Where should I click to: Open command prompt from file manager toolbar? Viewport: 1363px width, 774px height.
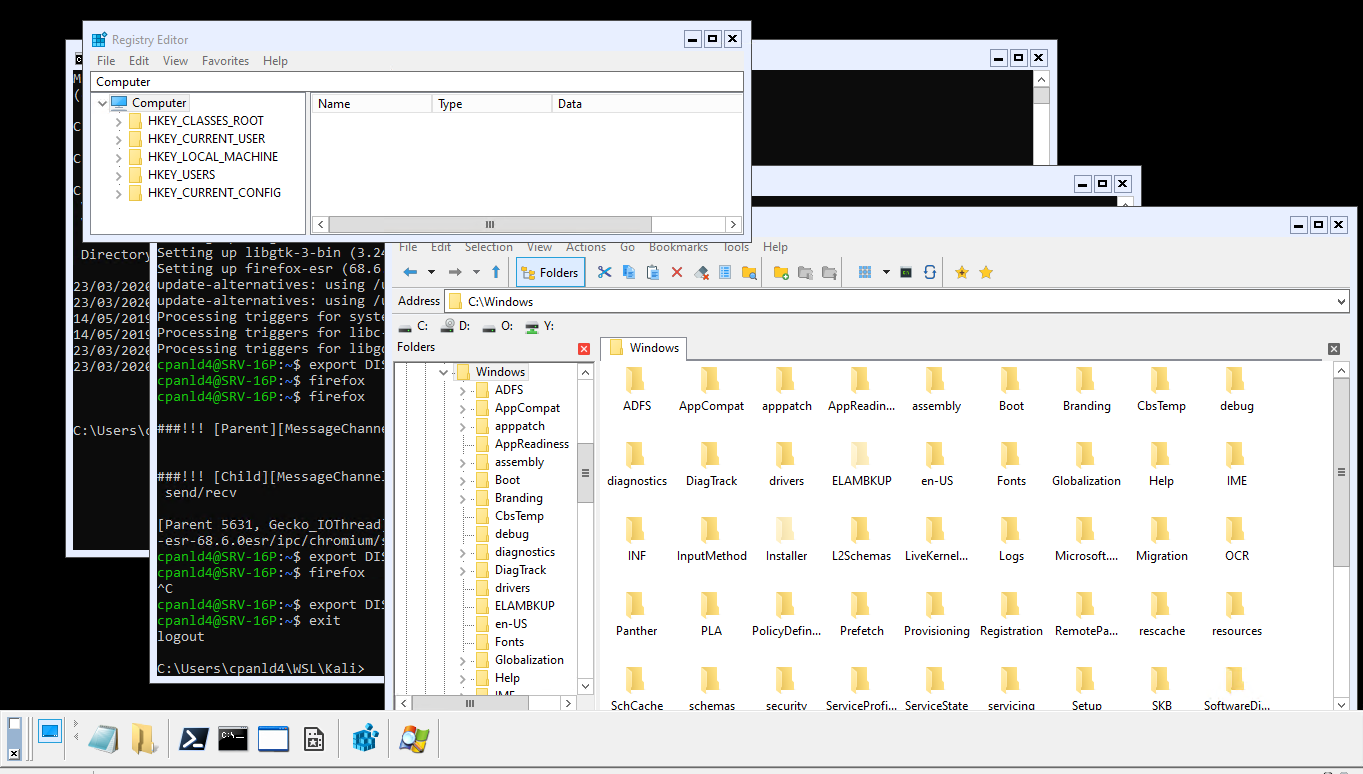pos(906,272)
